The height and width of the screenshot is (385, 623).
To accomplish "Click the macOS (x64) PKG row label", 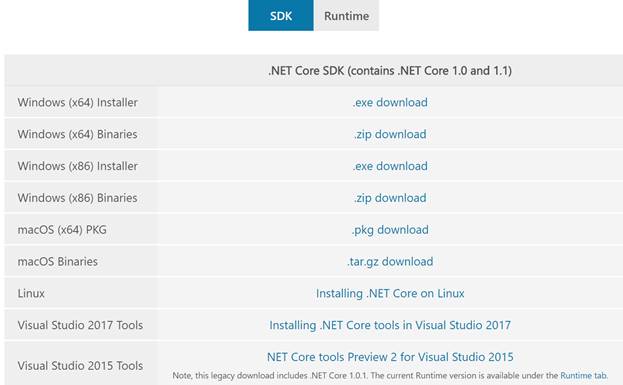I will click(62, 230).
